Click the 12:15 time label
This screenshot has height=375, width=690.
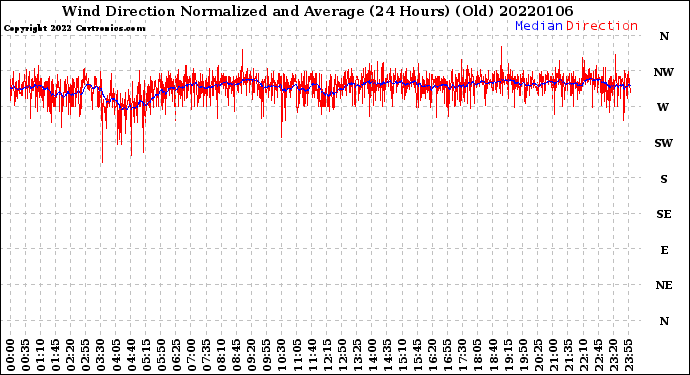tap(327, 355)
